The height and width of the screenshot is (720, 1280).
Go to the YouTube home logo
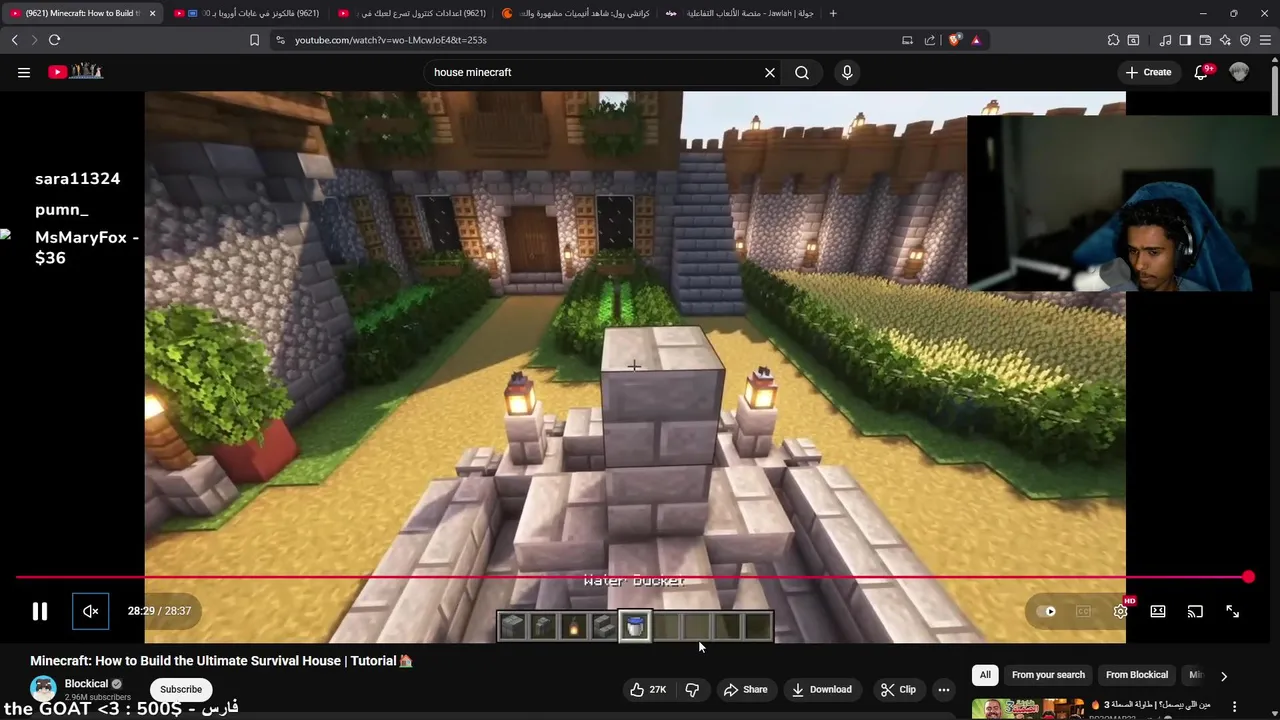point(76,72)
